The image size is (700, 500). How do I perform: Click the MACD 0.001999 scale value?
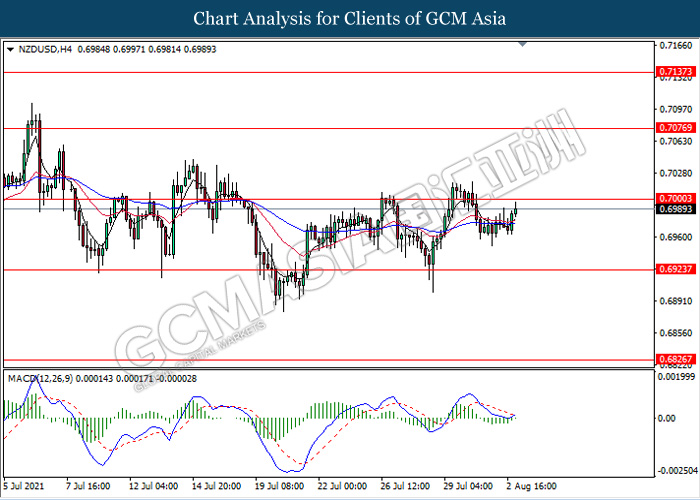tap(676, 377)
